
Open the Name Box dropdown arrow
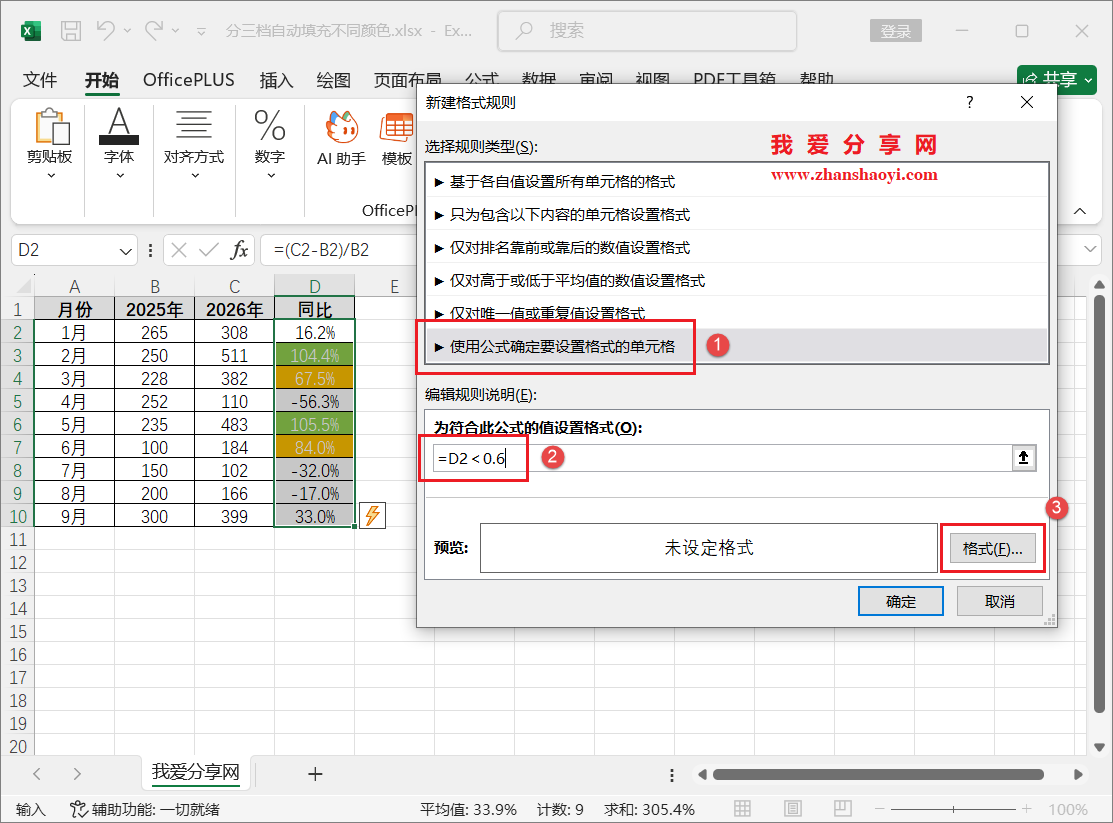(126, 251)
